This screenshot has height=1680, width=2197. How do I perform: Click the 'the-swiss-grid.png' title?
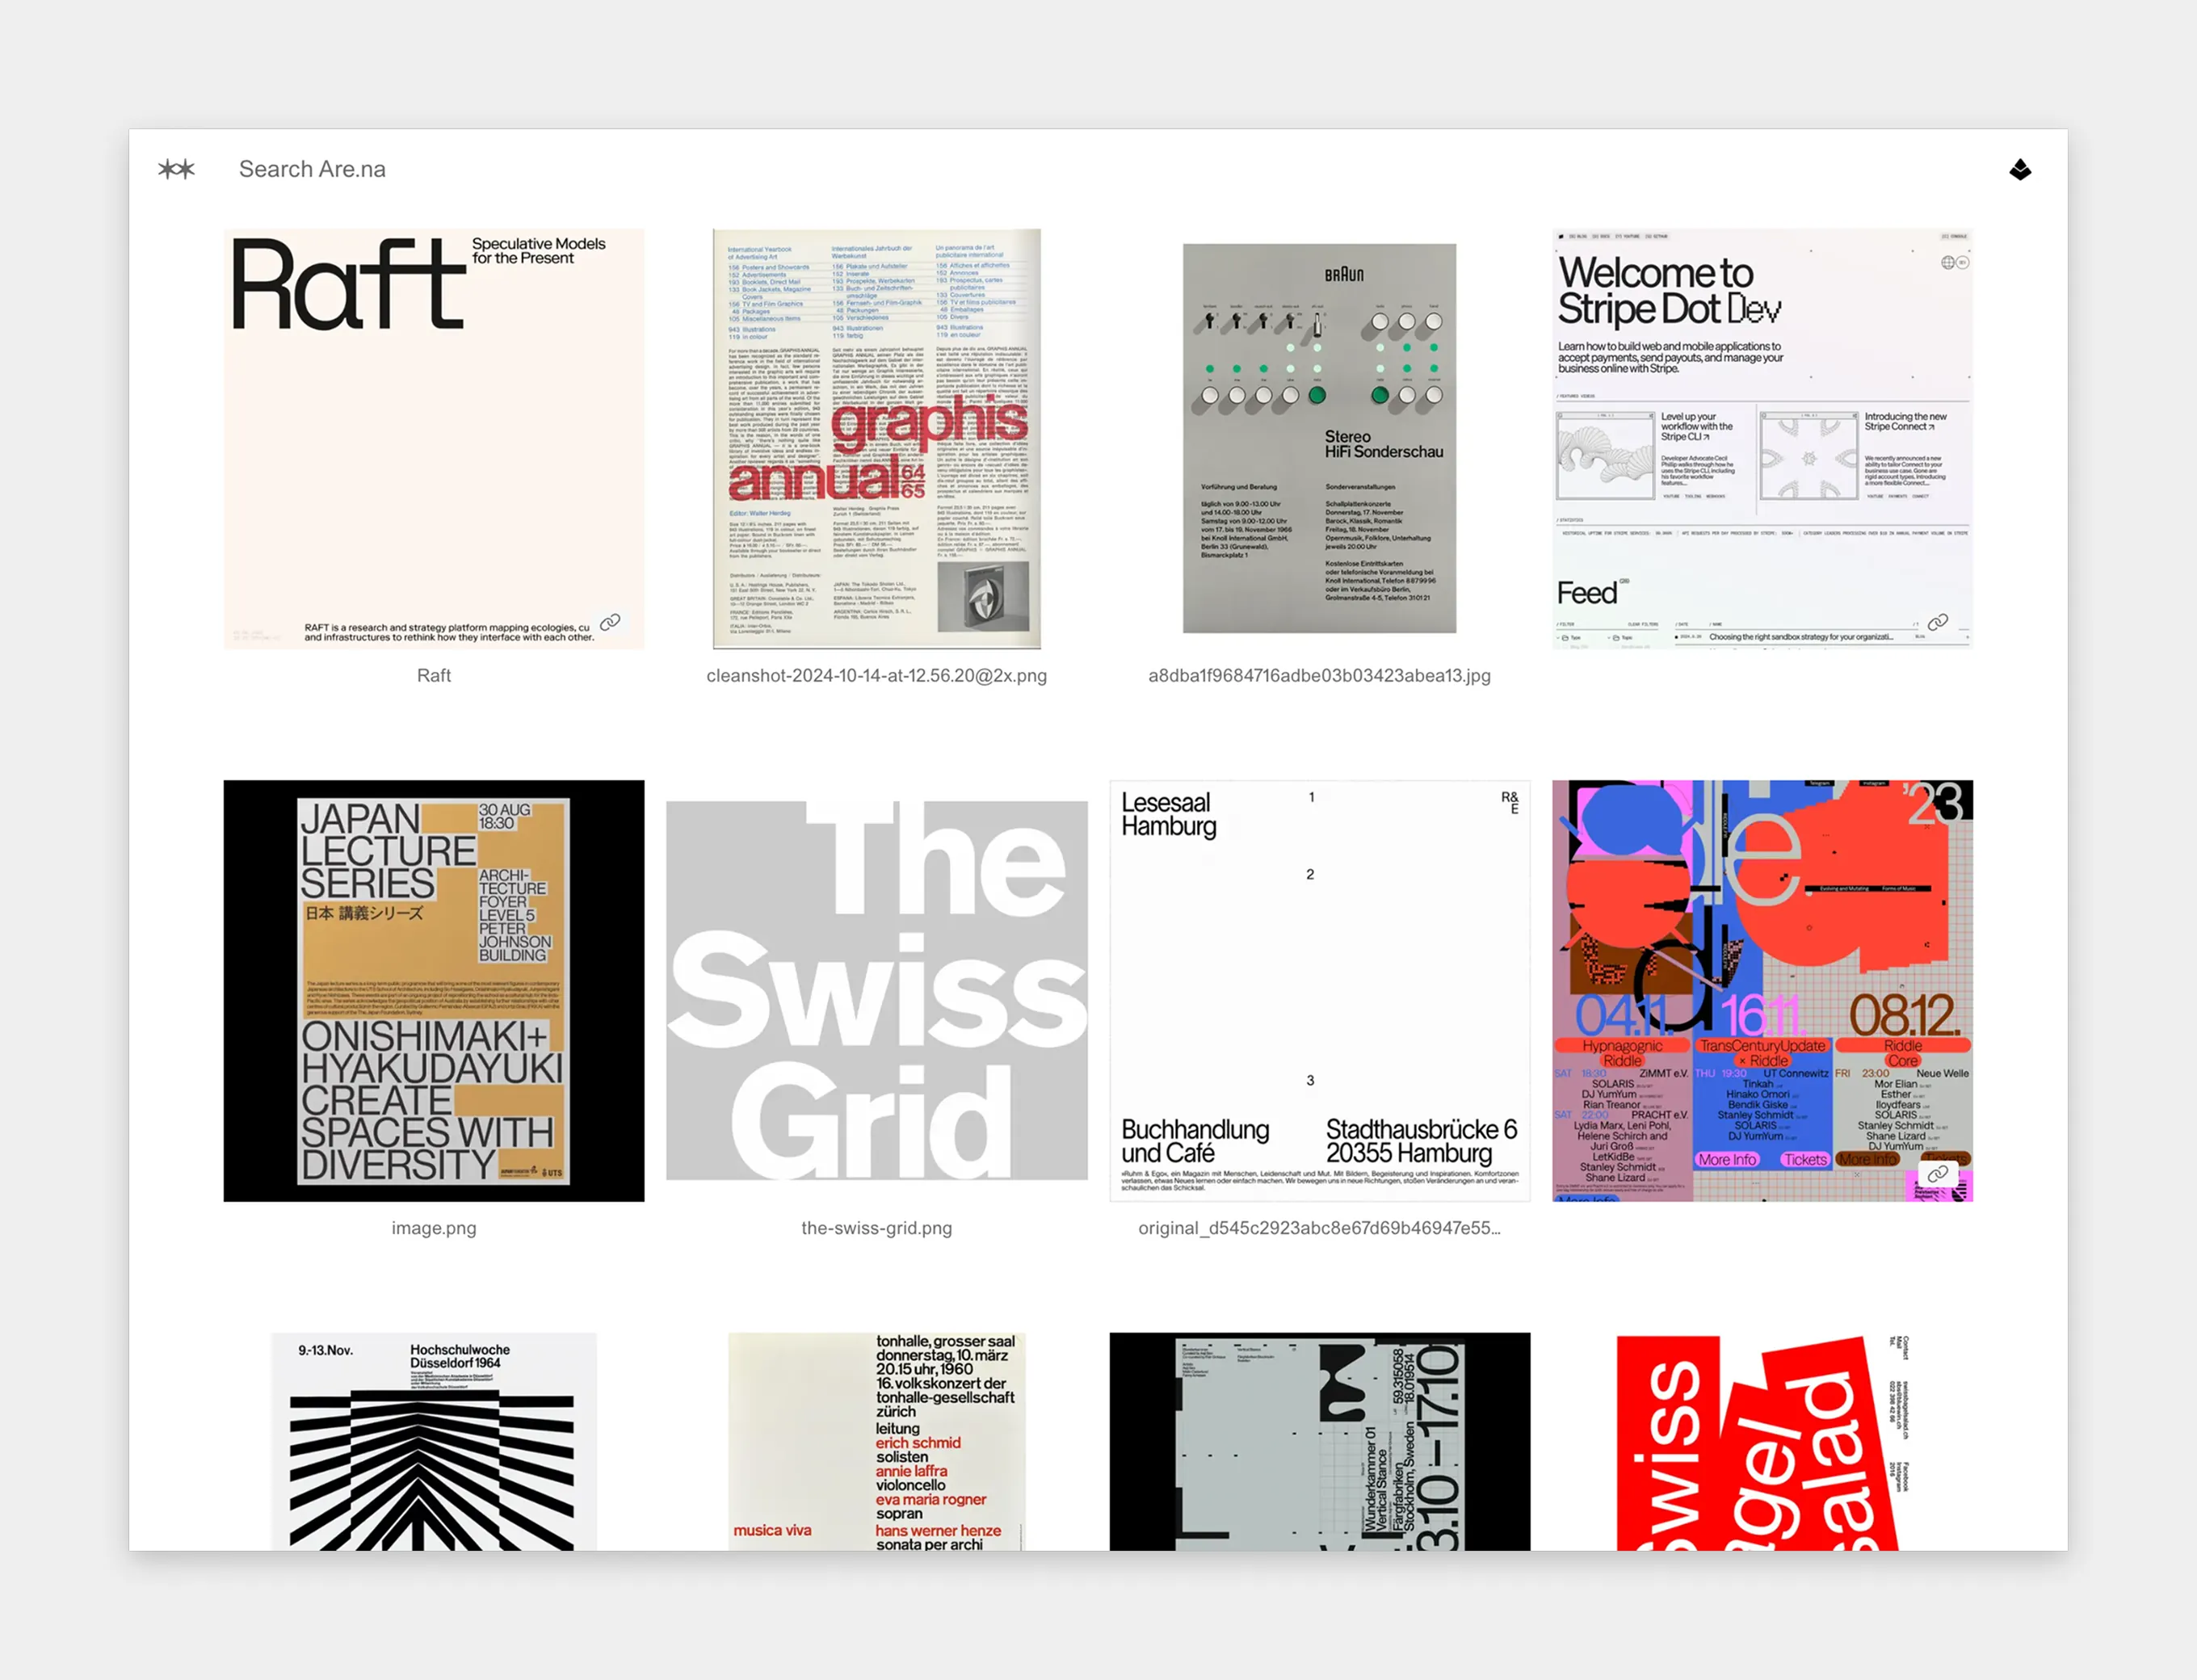pos(877,1228)
